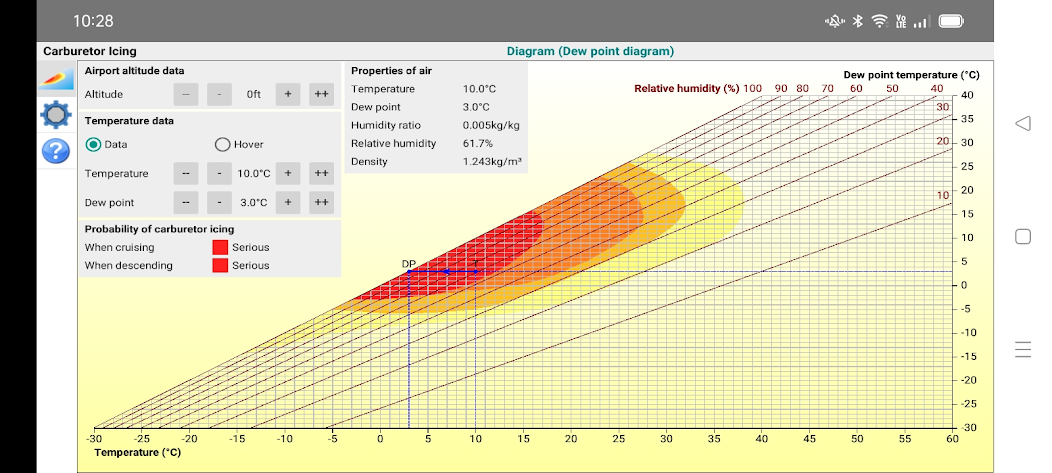Screen dimensions: 1052x473
Task: Increase altitude with double plus button
Action: (x=321, y=94)
